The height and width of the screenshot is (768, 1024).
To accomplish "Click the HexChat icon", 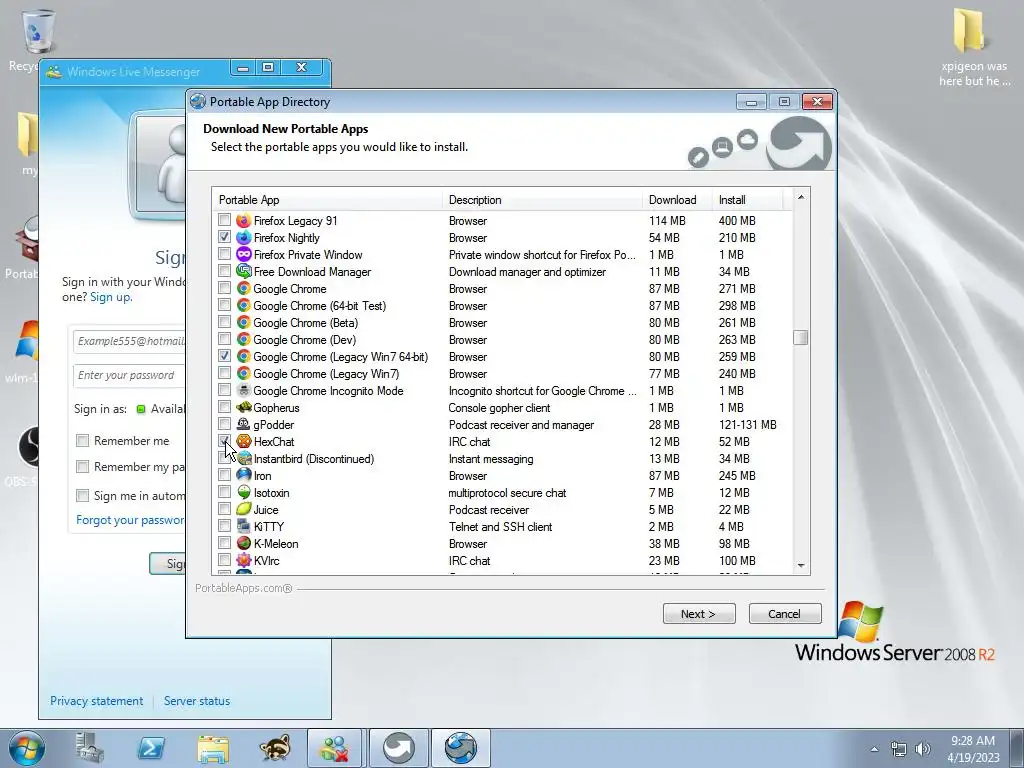I will 244,441.
